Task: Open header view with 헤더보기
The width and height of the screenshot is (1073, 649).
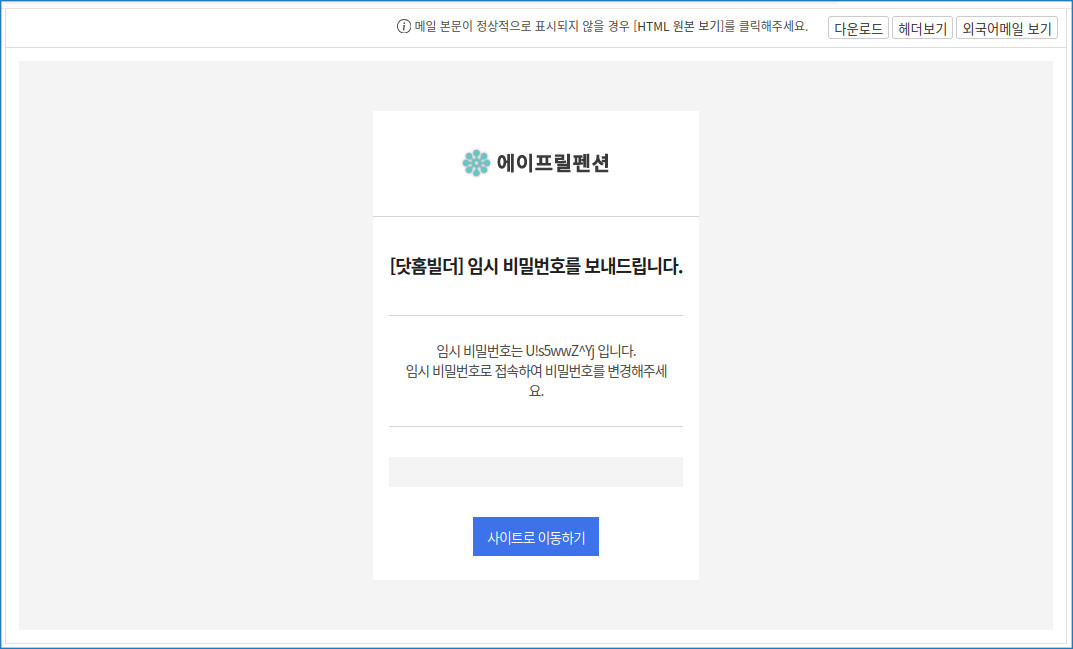Action: (x=921, y=28)
